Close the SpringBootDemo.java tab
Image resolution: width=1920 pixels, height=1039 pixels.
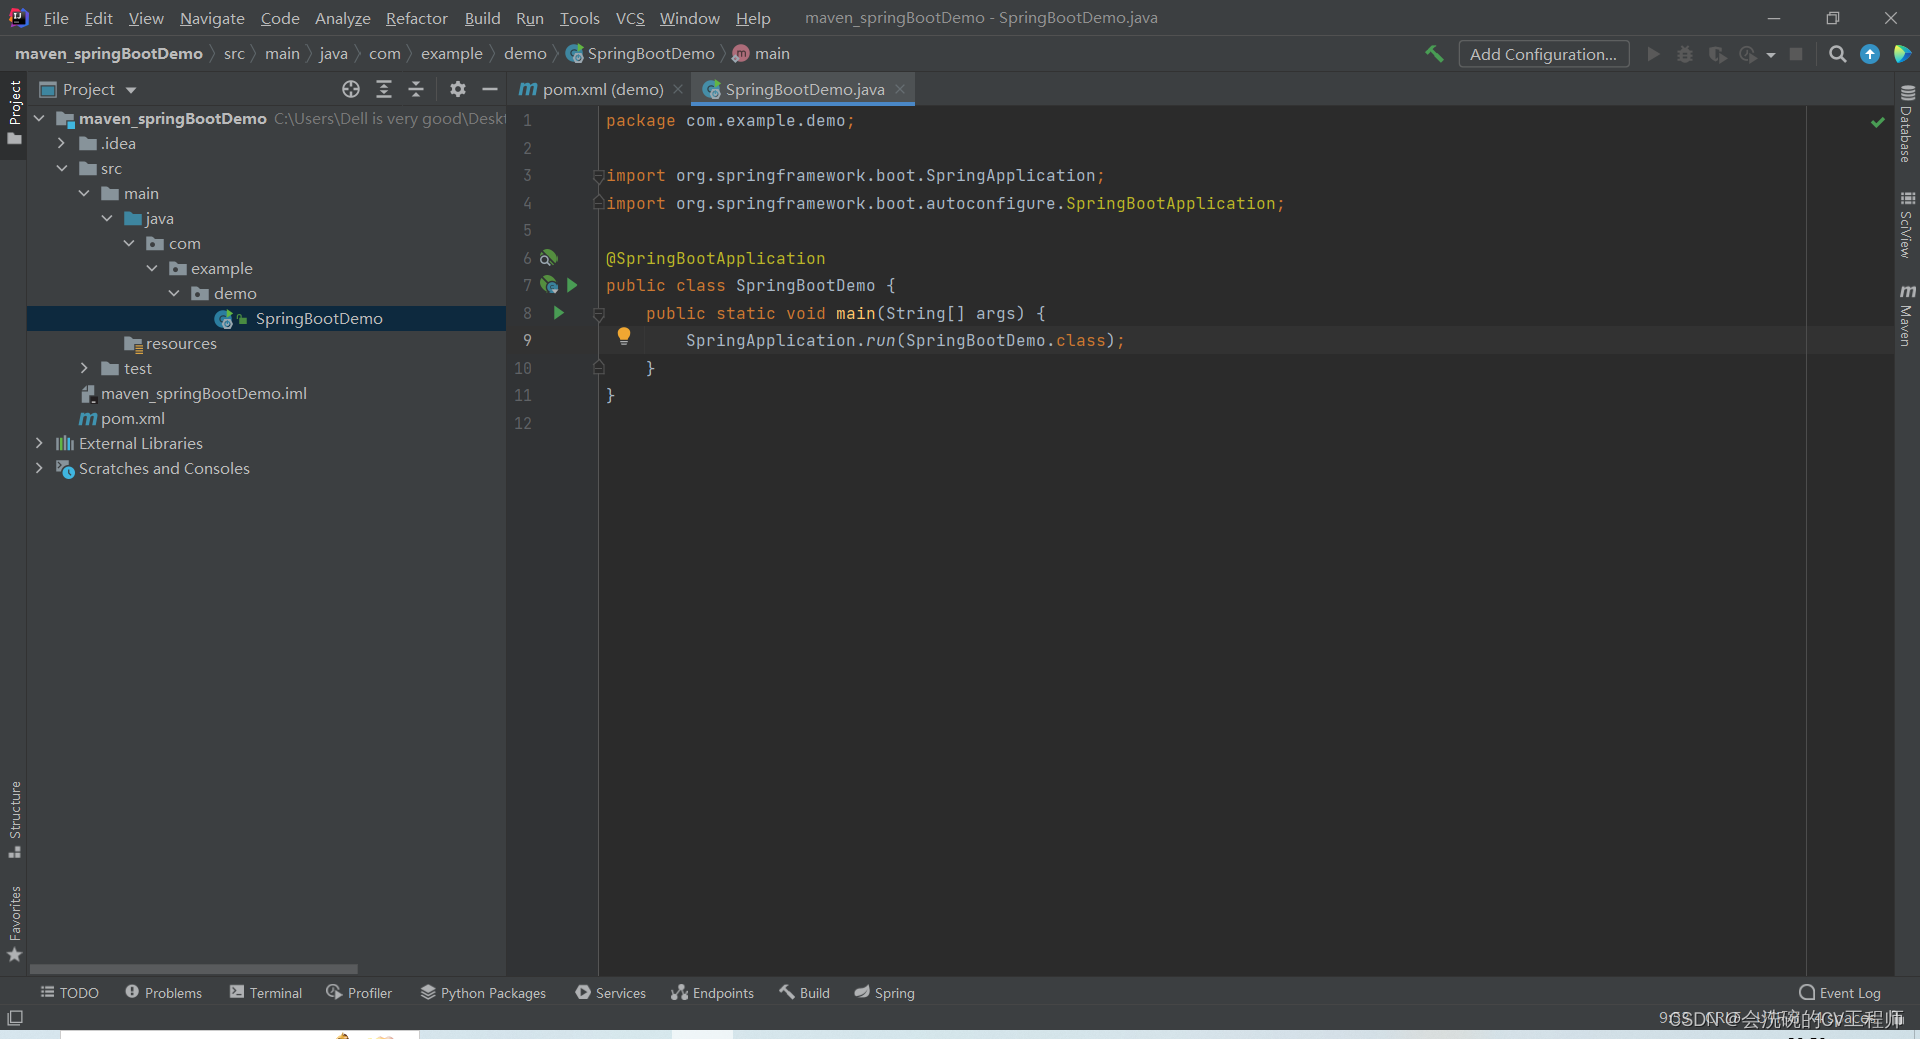coord(900,89)
